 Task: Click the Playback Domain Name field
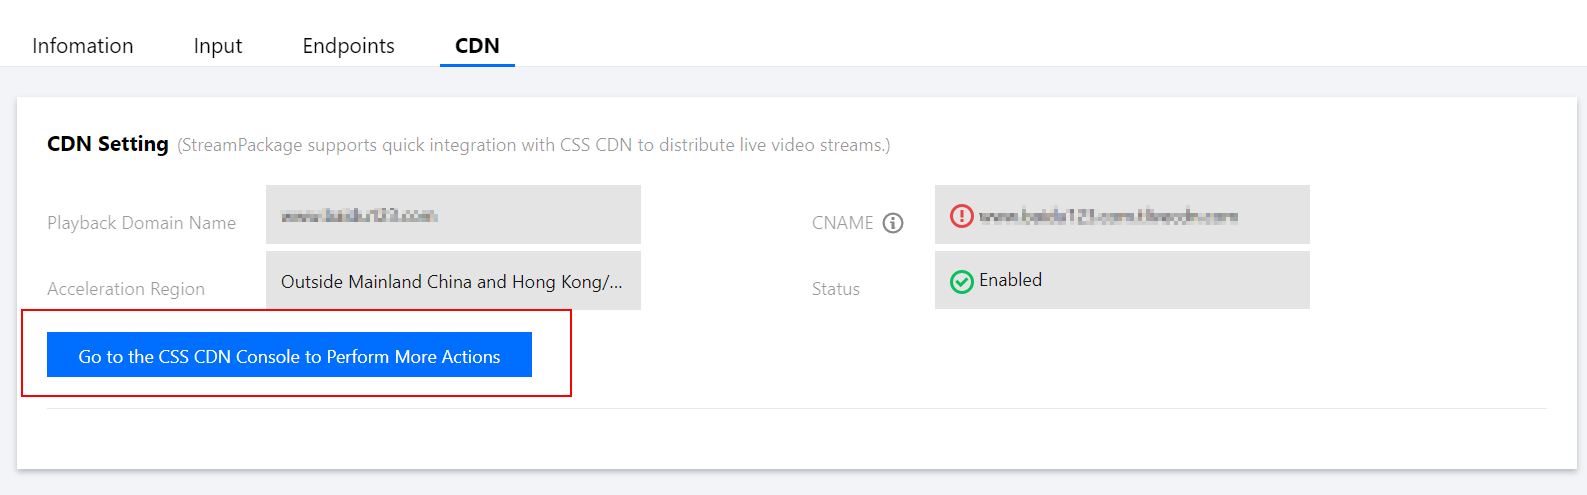[x=453, y=215]
